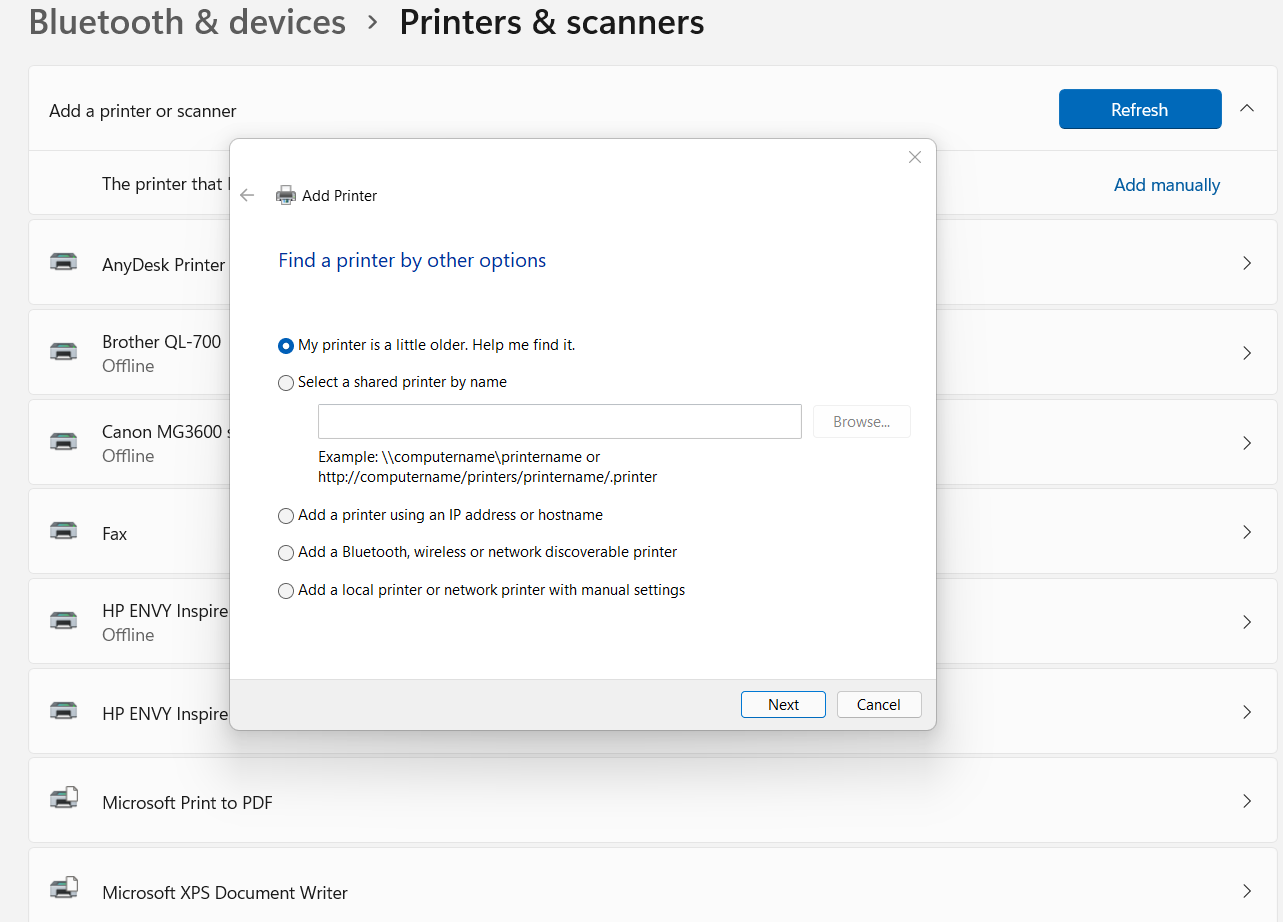Click the shared printer name text field
1283x922 pixels.
560,422
